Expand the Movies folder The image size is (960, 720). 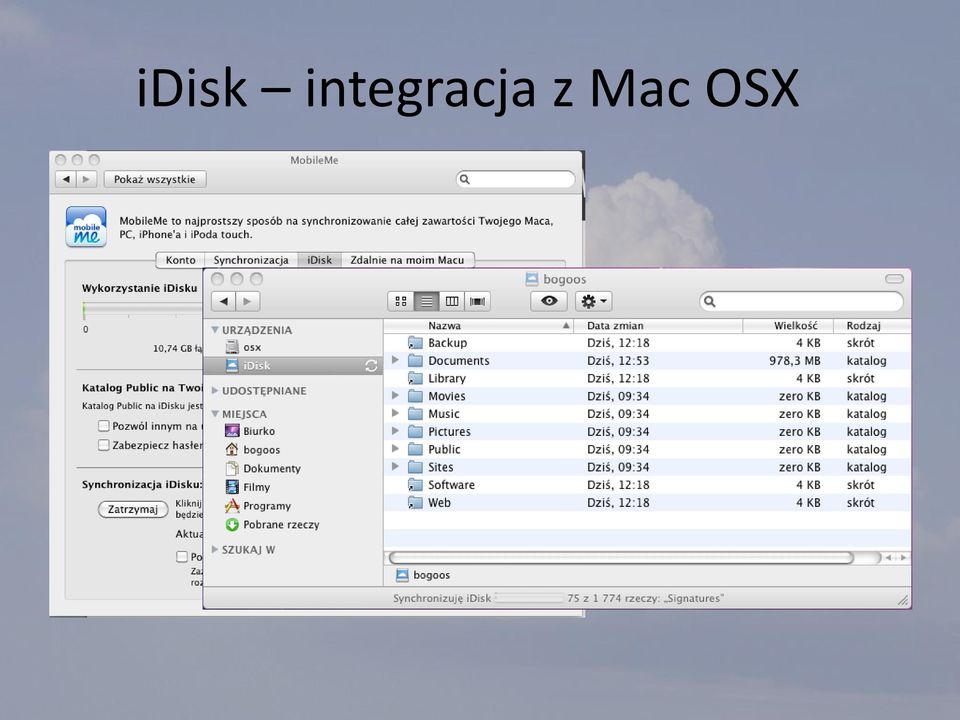[x=396, y=396]
